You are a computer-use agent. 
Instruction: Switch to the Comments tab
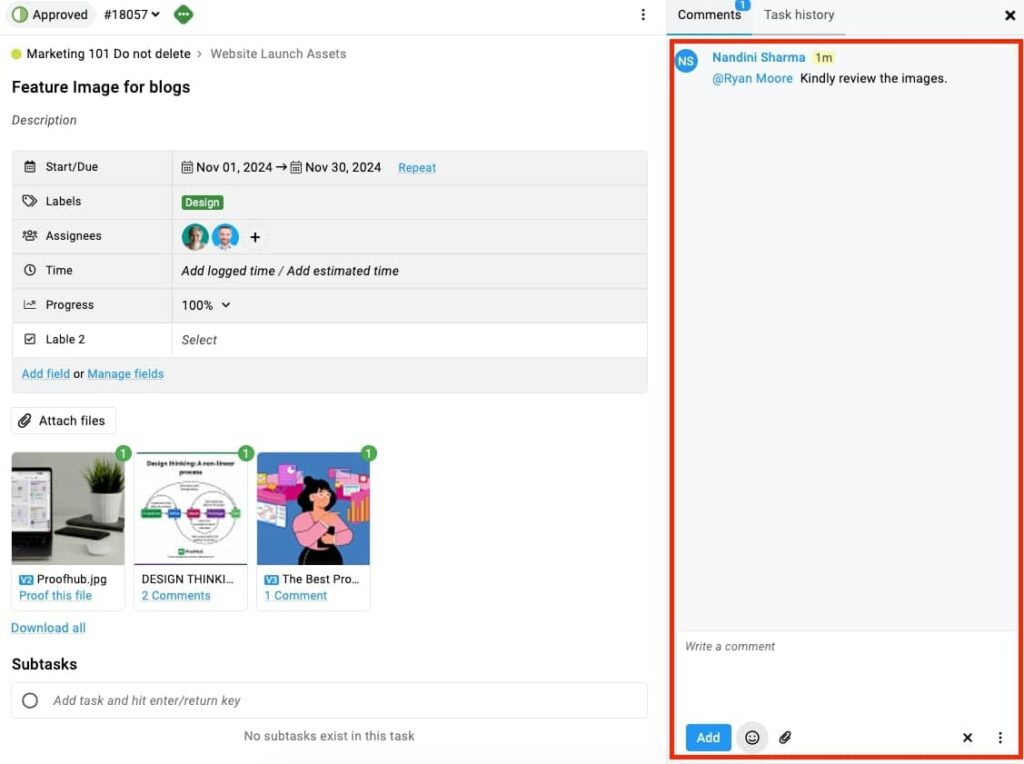(709, 15)
